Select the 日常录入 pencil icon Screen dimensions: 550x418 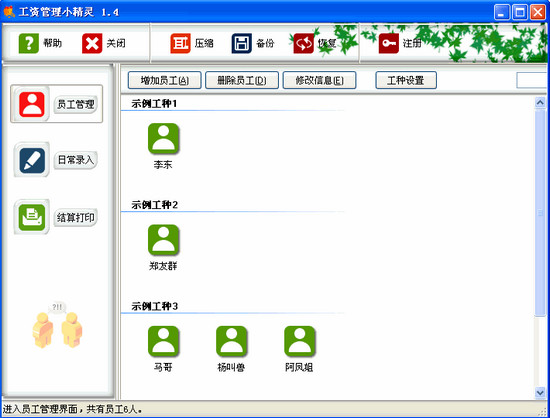pyautogui.click(x=32, y=160)
